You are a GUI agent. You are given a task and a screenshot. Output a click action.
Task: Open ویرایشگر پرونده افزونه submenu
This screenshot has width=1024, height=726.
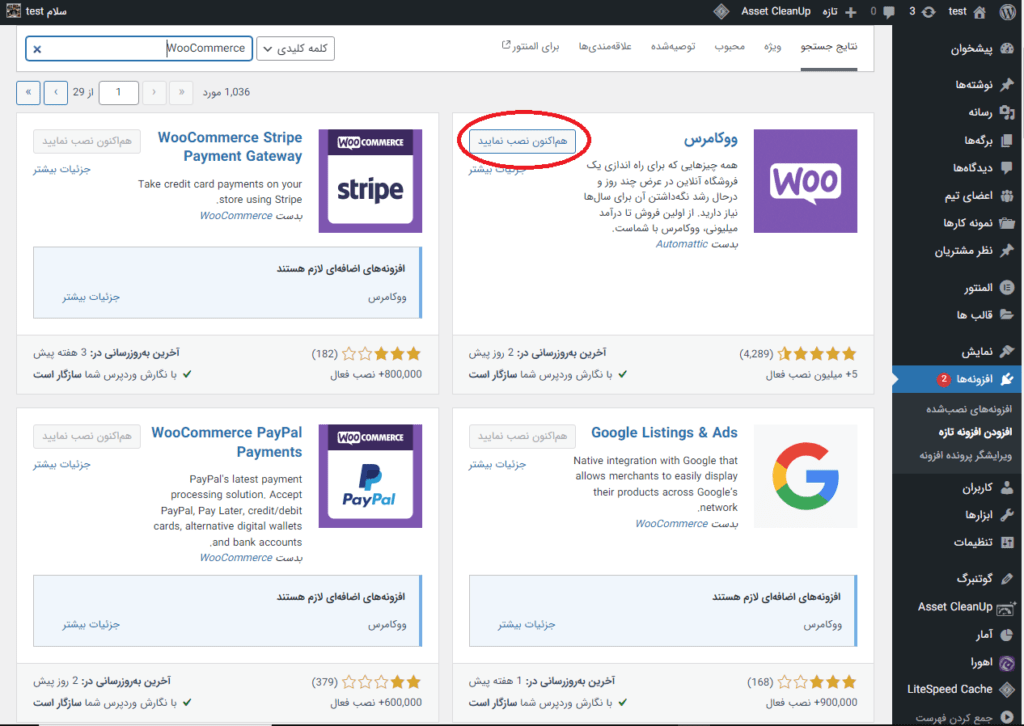coord(966,455)
